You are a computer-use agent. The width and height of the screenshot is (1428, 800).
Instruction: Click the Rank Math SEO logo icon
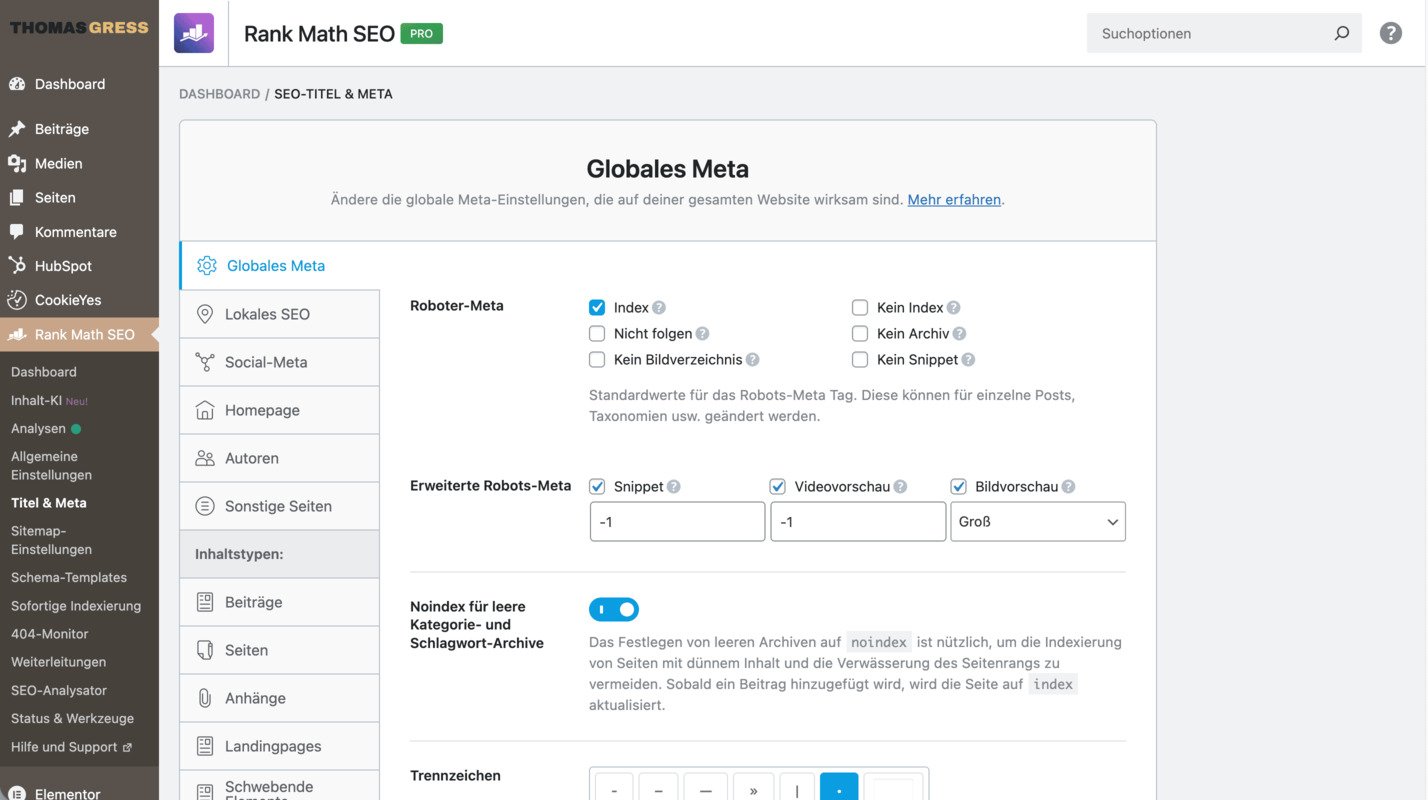[193, 32]
